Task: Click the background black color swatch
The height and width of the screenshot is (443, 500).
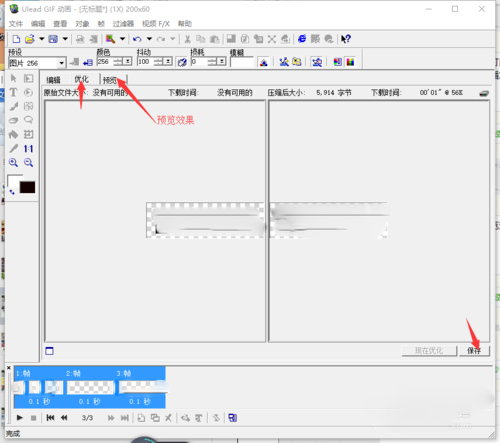Action: 27,187
